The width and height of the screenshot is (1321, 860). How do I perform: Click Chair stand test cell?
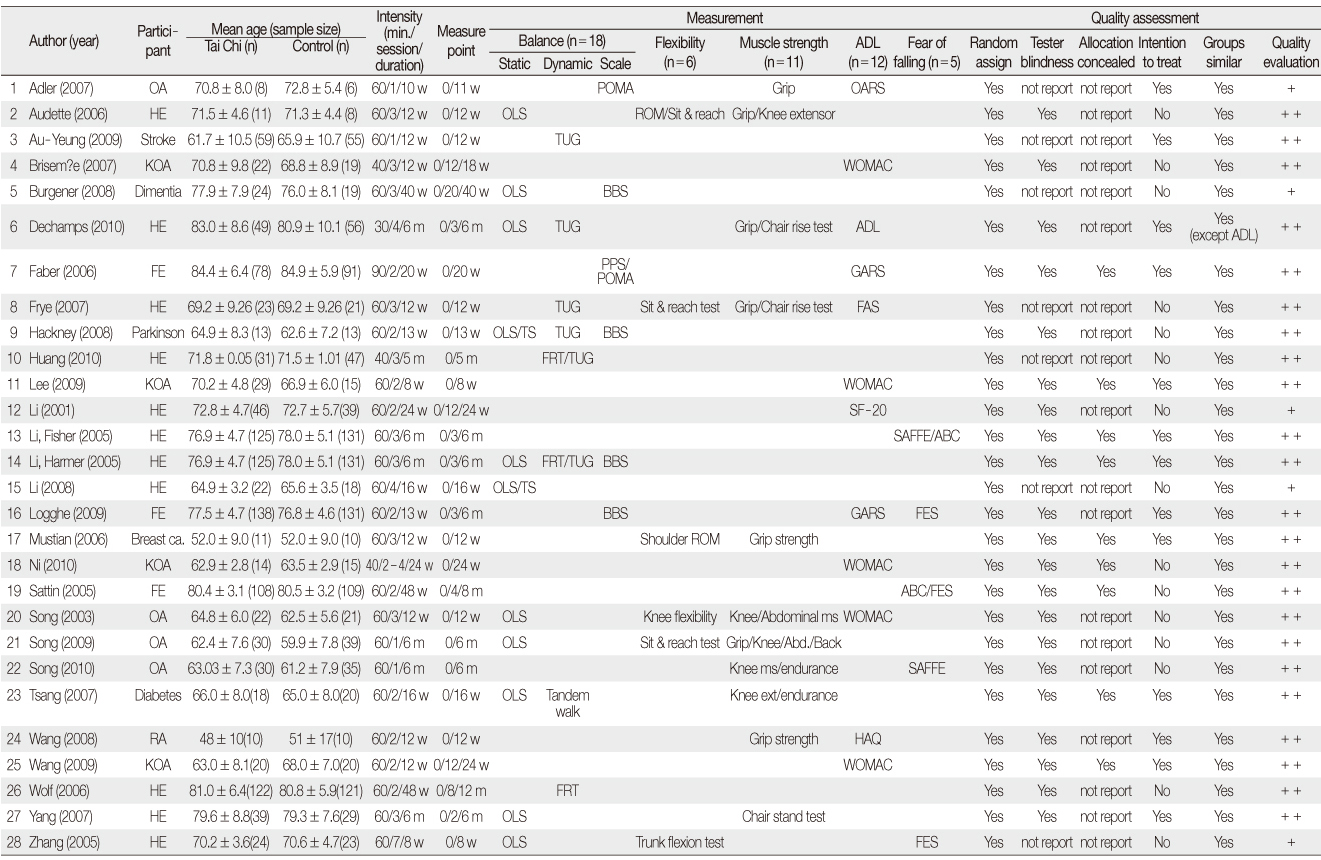[782, 817]
